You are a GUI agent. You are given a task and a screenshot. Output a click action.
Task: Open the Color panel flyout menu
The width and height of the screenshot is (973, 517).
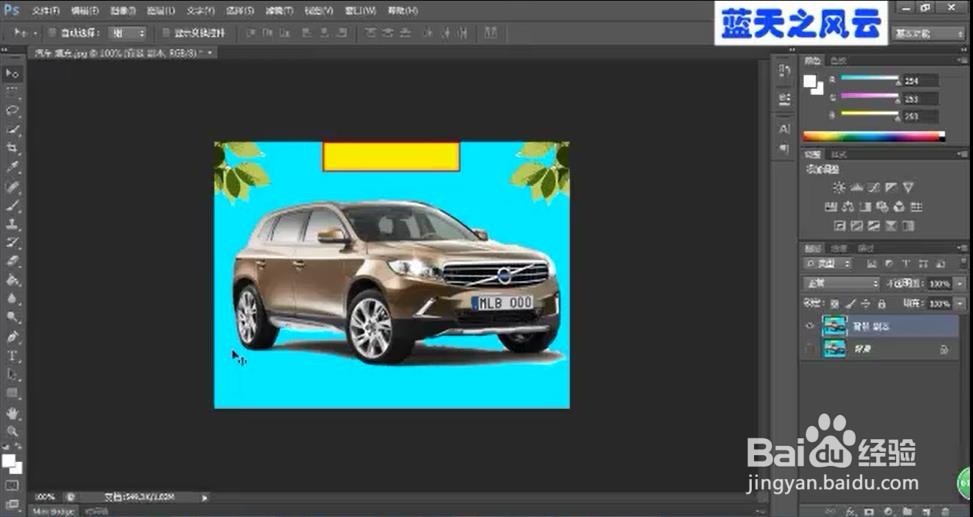pos(964,61)
